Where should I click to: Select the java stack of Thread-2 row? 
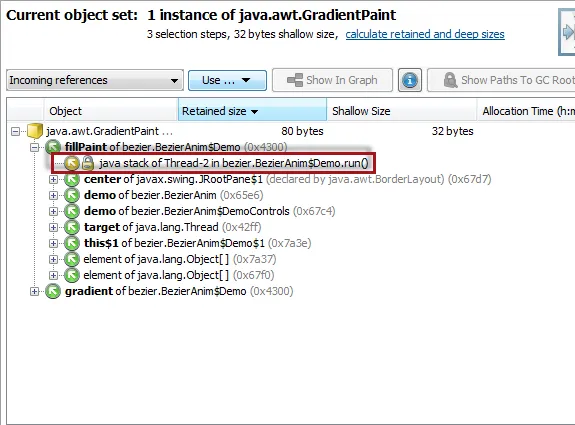point(213,163)
